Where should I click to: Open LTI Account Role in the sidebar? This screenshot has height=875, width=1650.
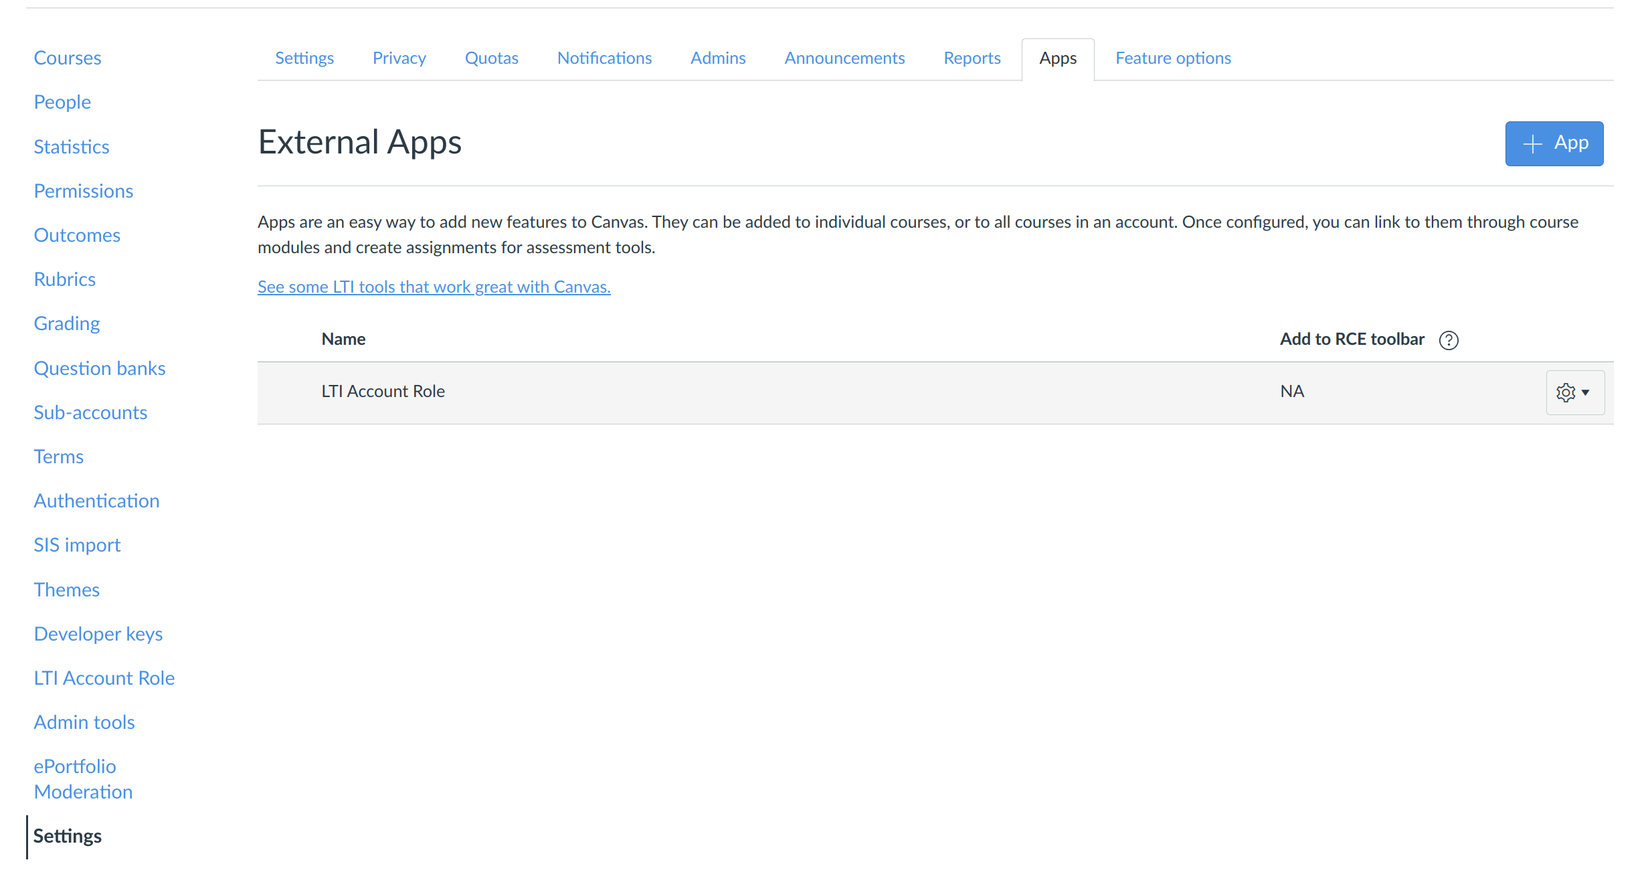[x=104, y=678]
